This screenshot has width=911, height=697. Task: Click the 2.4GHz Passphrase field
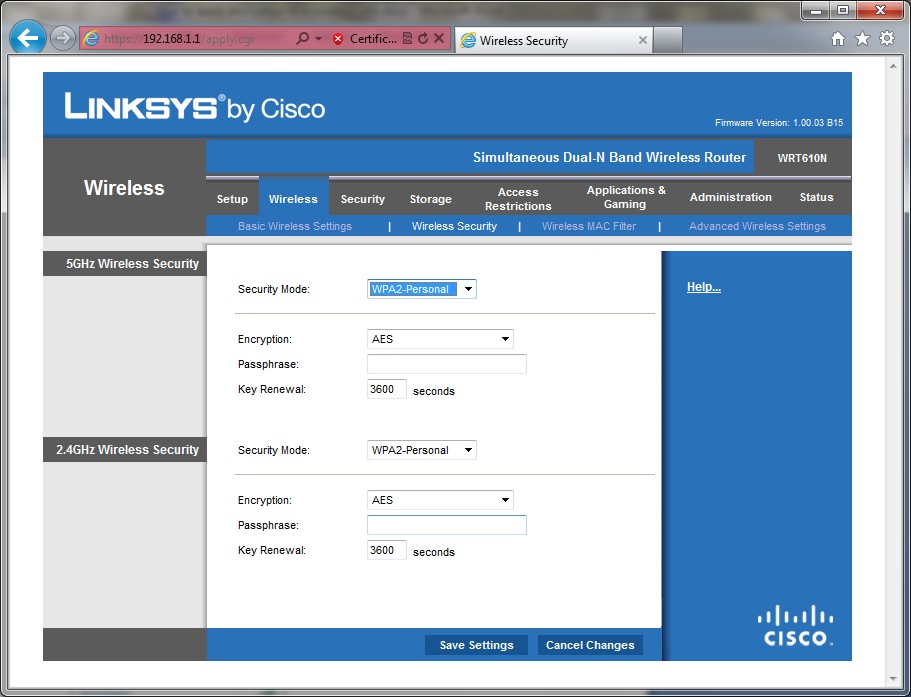(447, 524)
